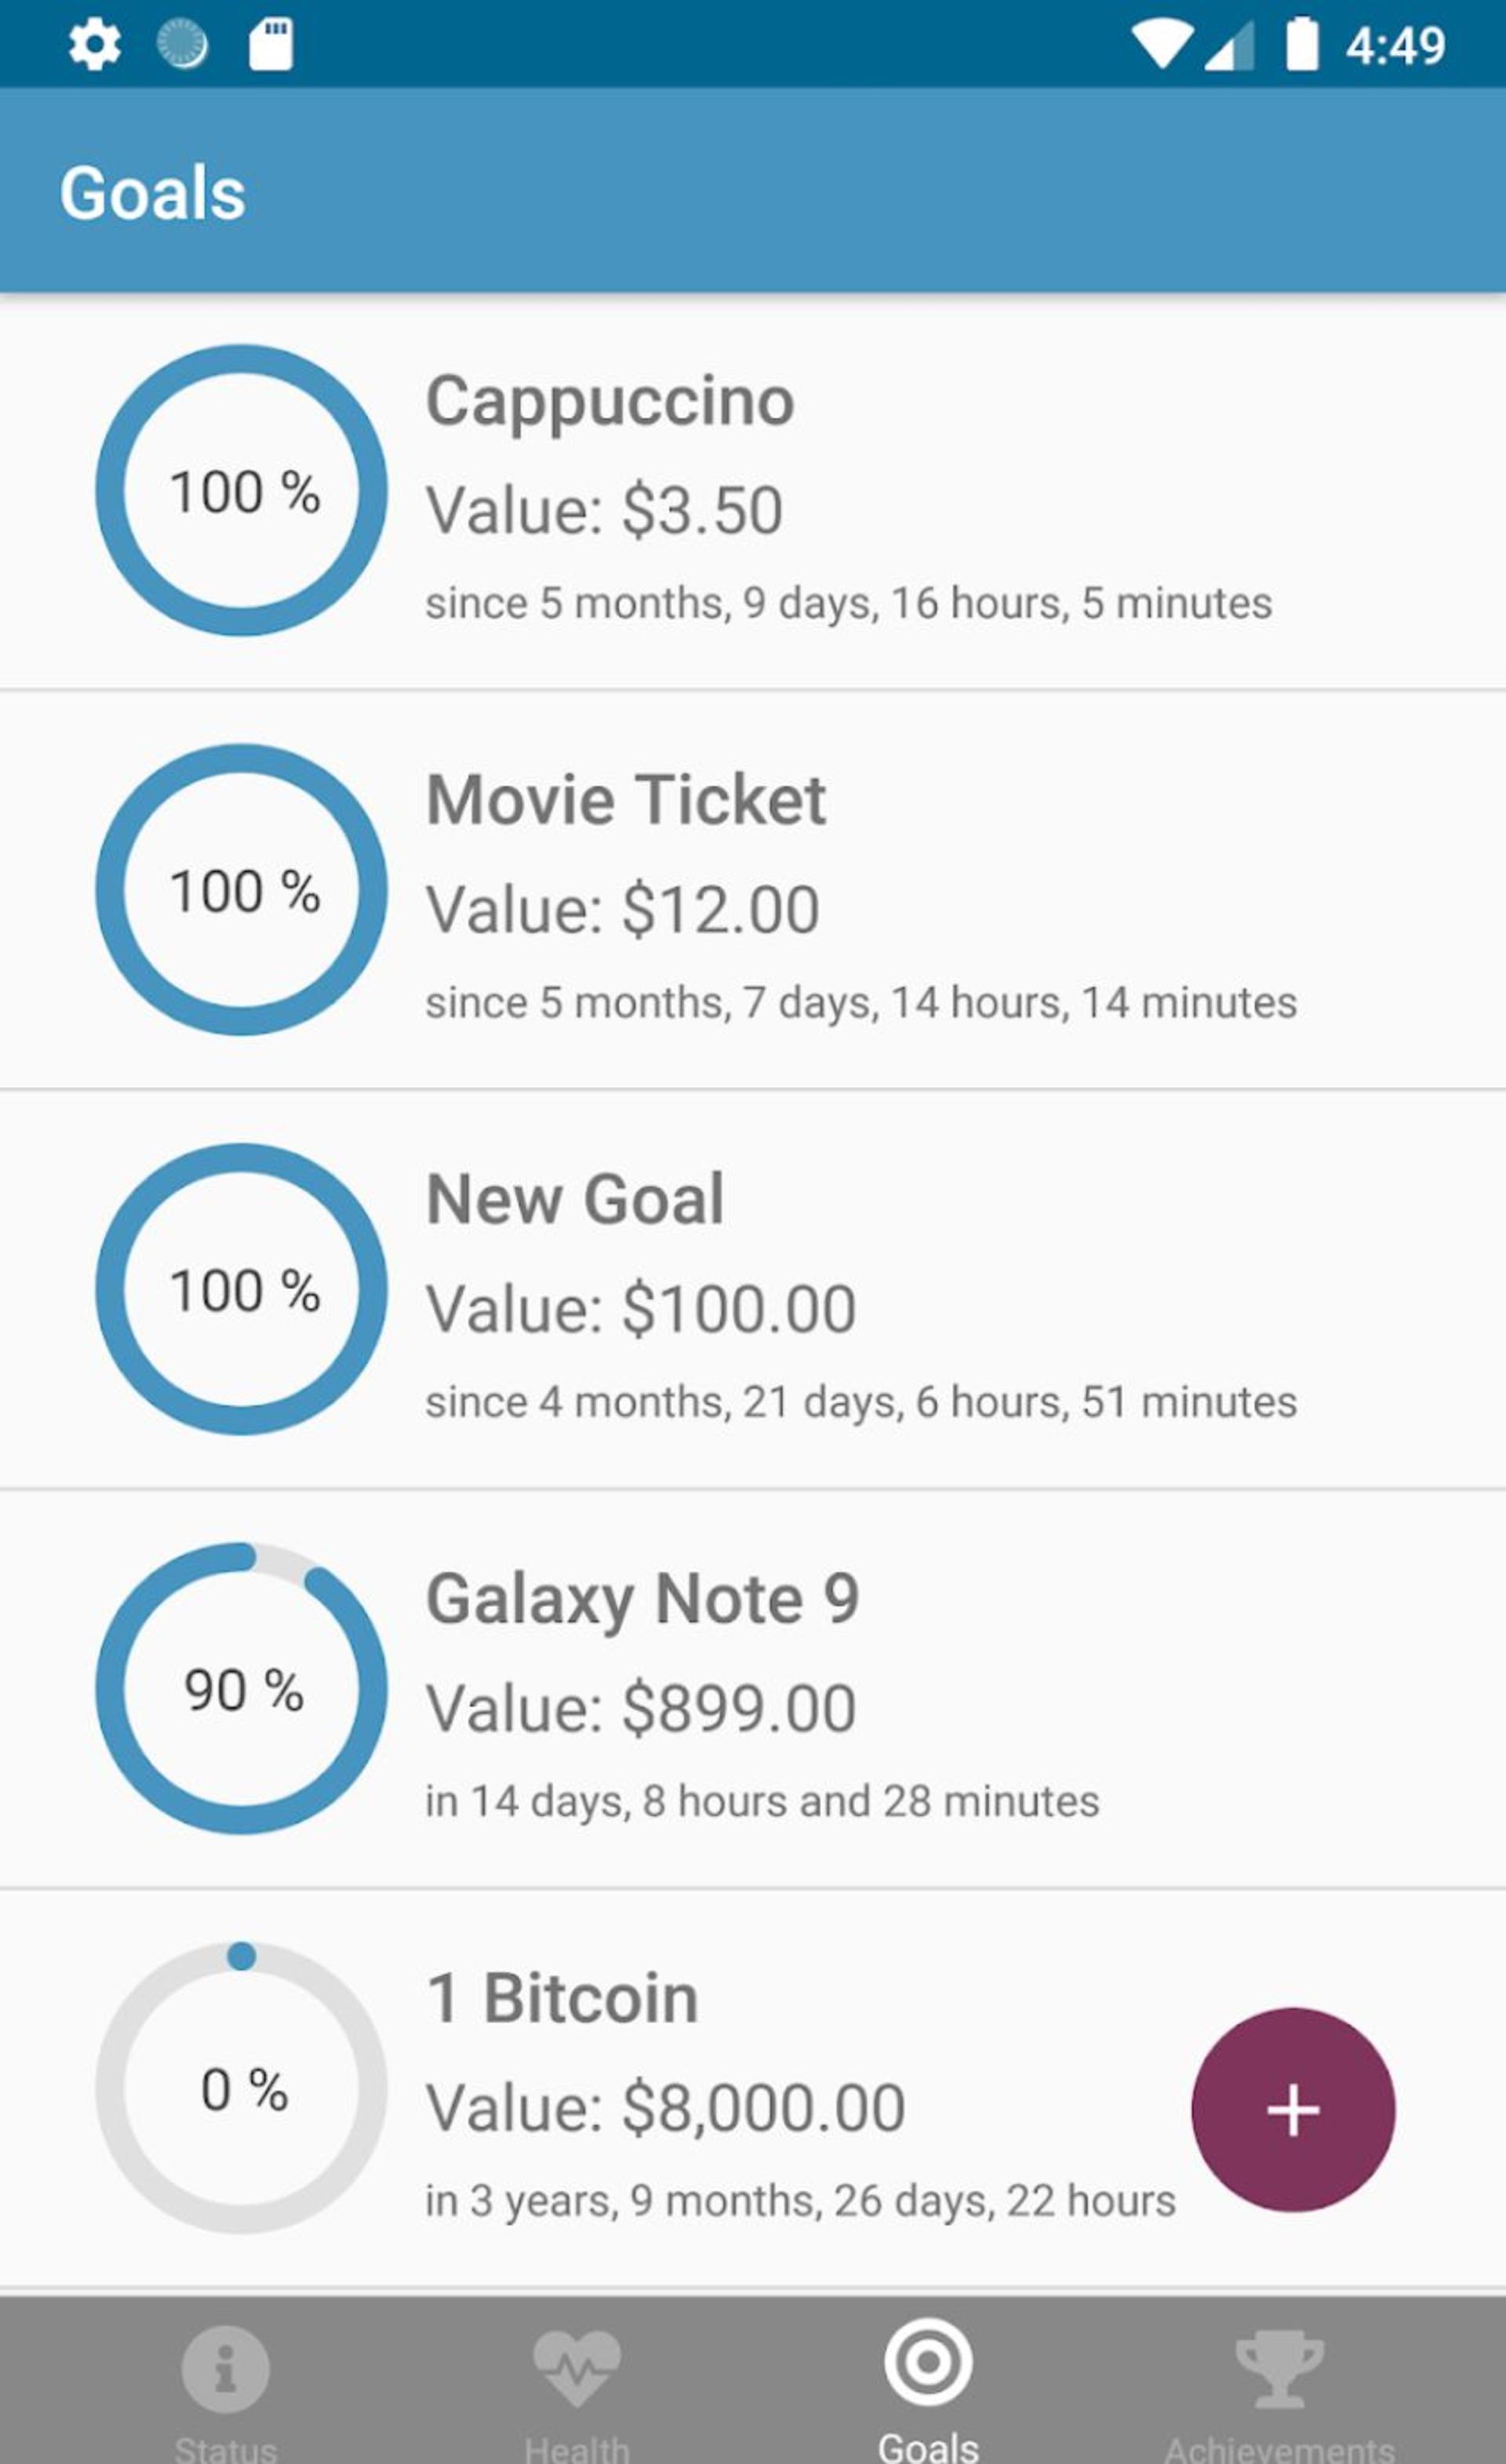Select the Goals target icon
The image size is (1506, 2464).
928,2362
